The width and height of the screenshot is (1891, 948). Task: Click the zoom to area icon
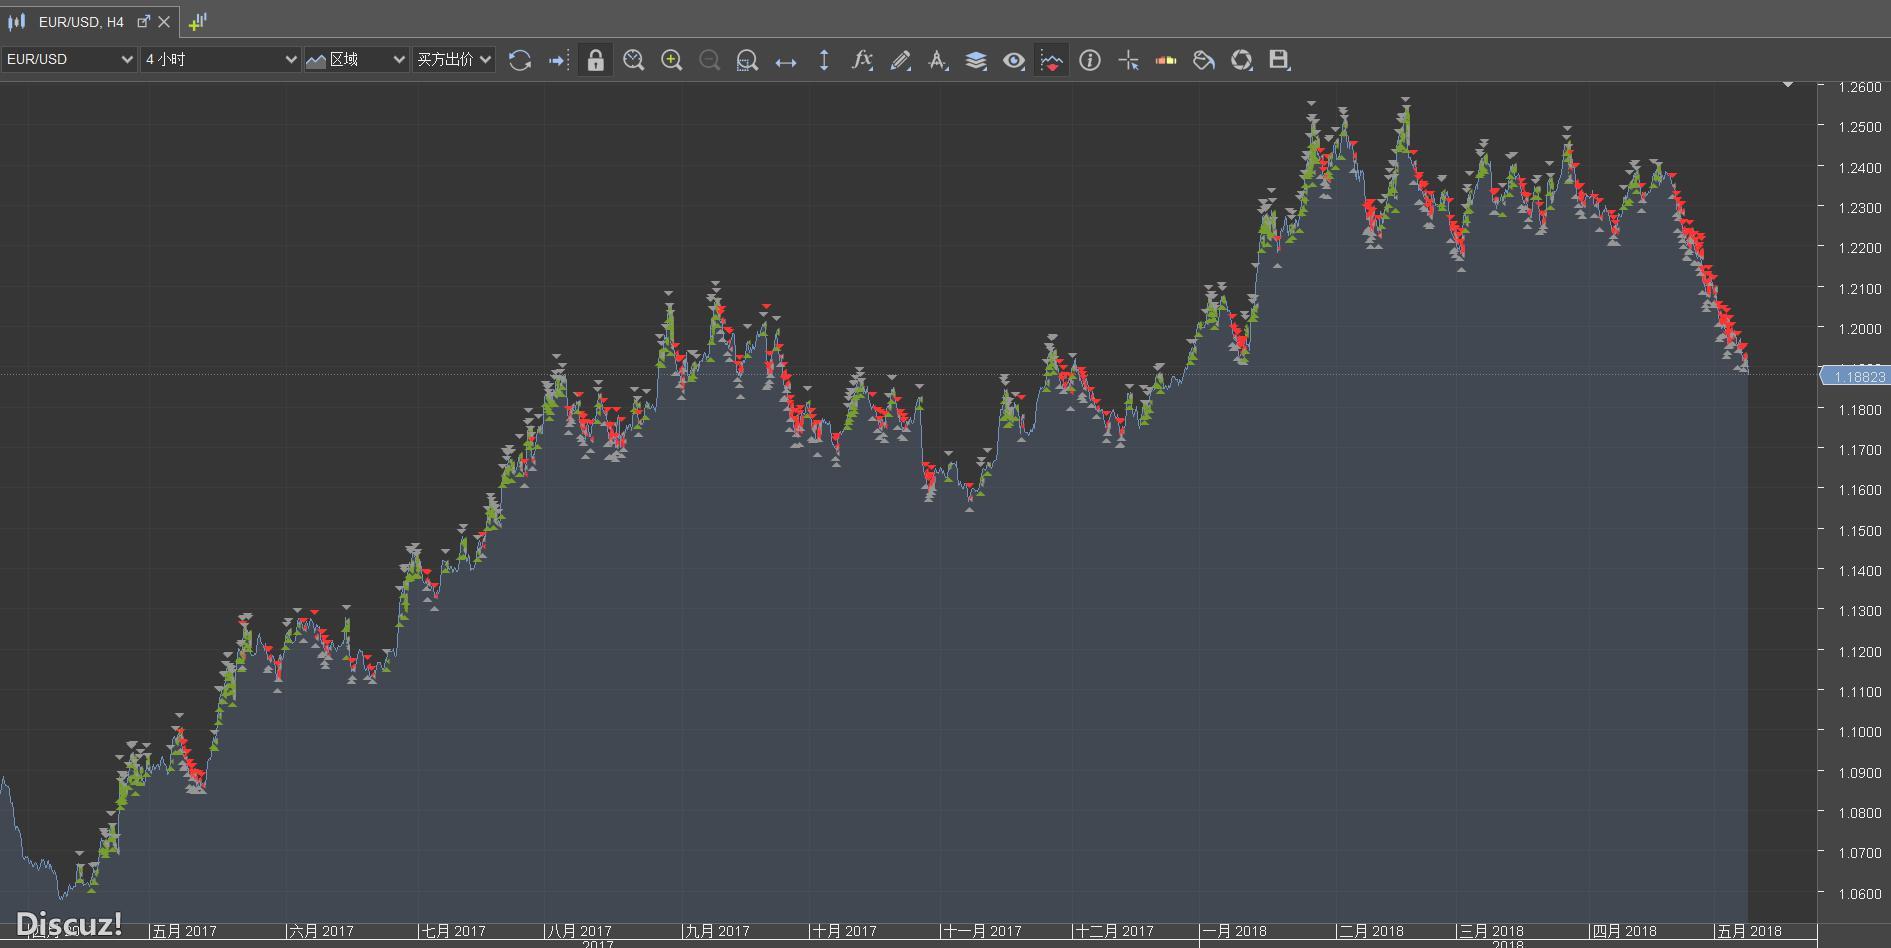[x=747, y=60]
